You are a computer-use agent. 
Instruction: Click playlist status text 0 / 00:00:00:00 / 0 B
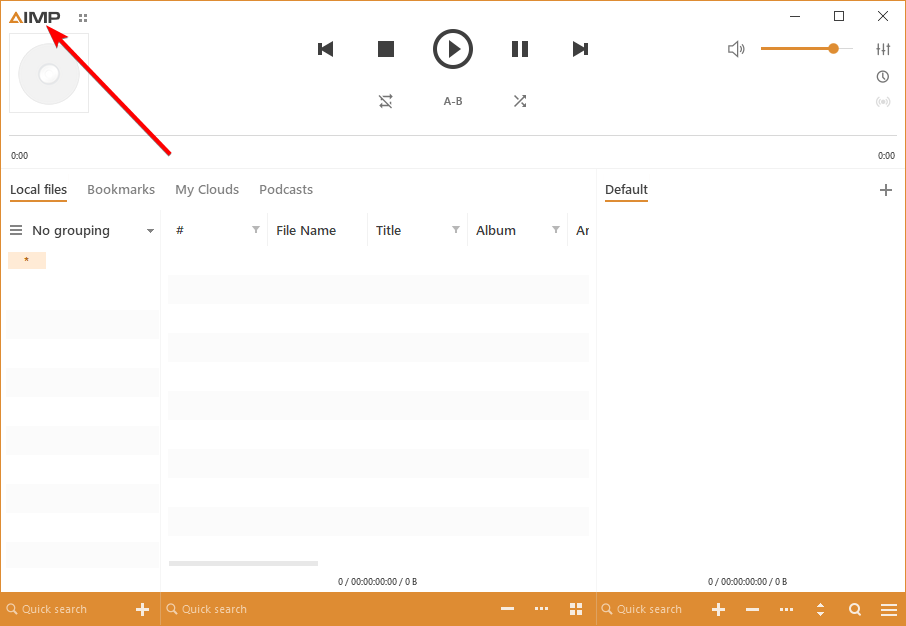pyautogui.click(x=748, y=581)
